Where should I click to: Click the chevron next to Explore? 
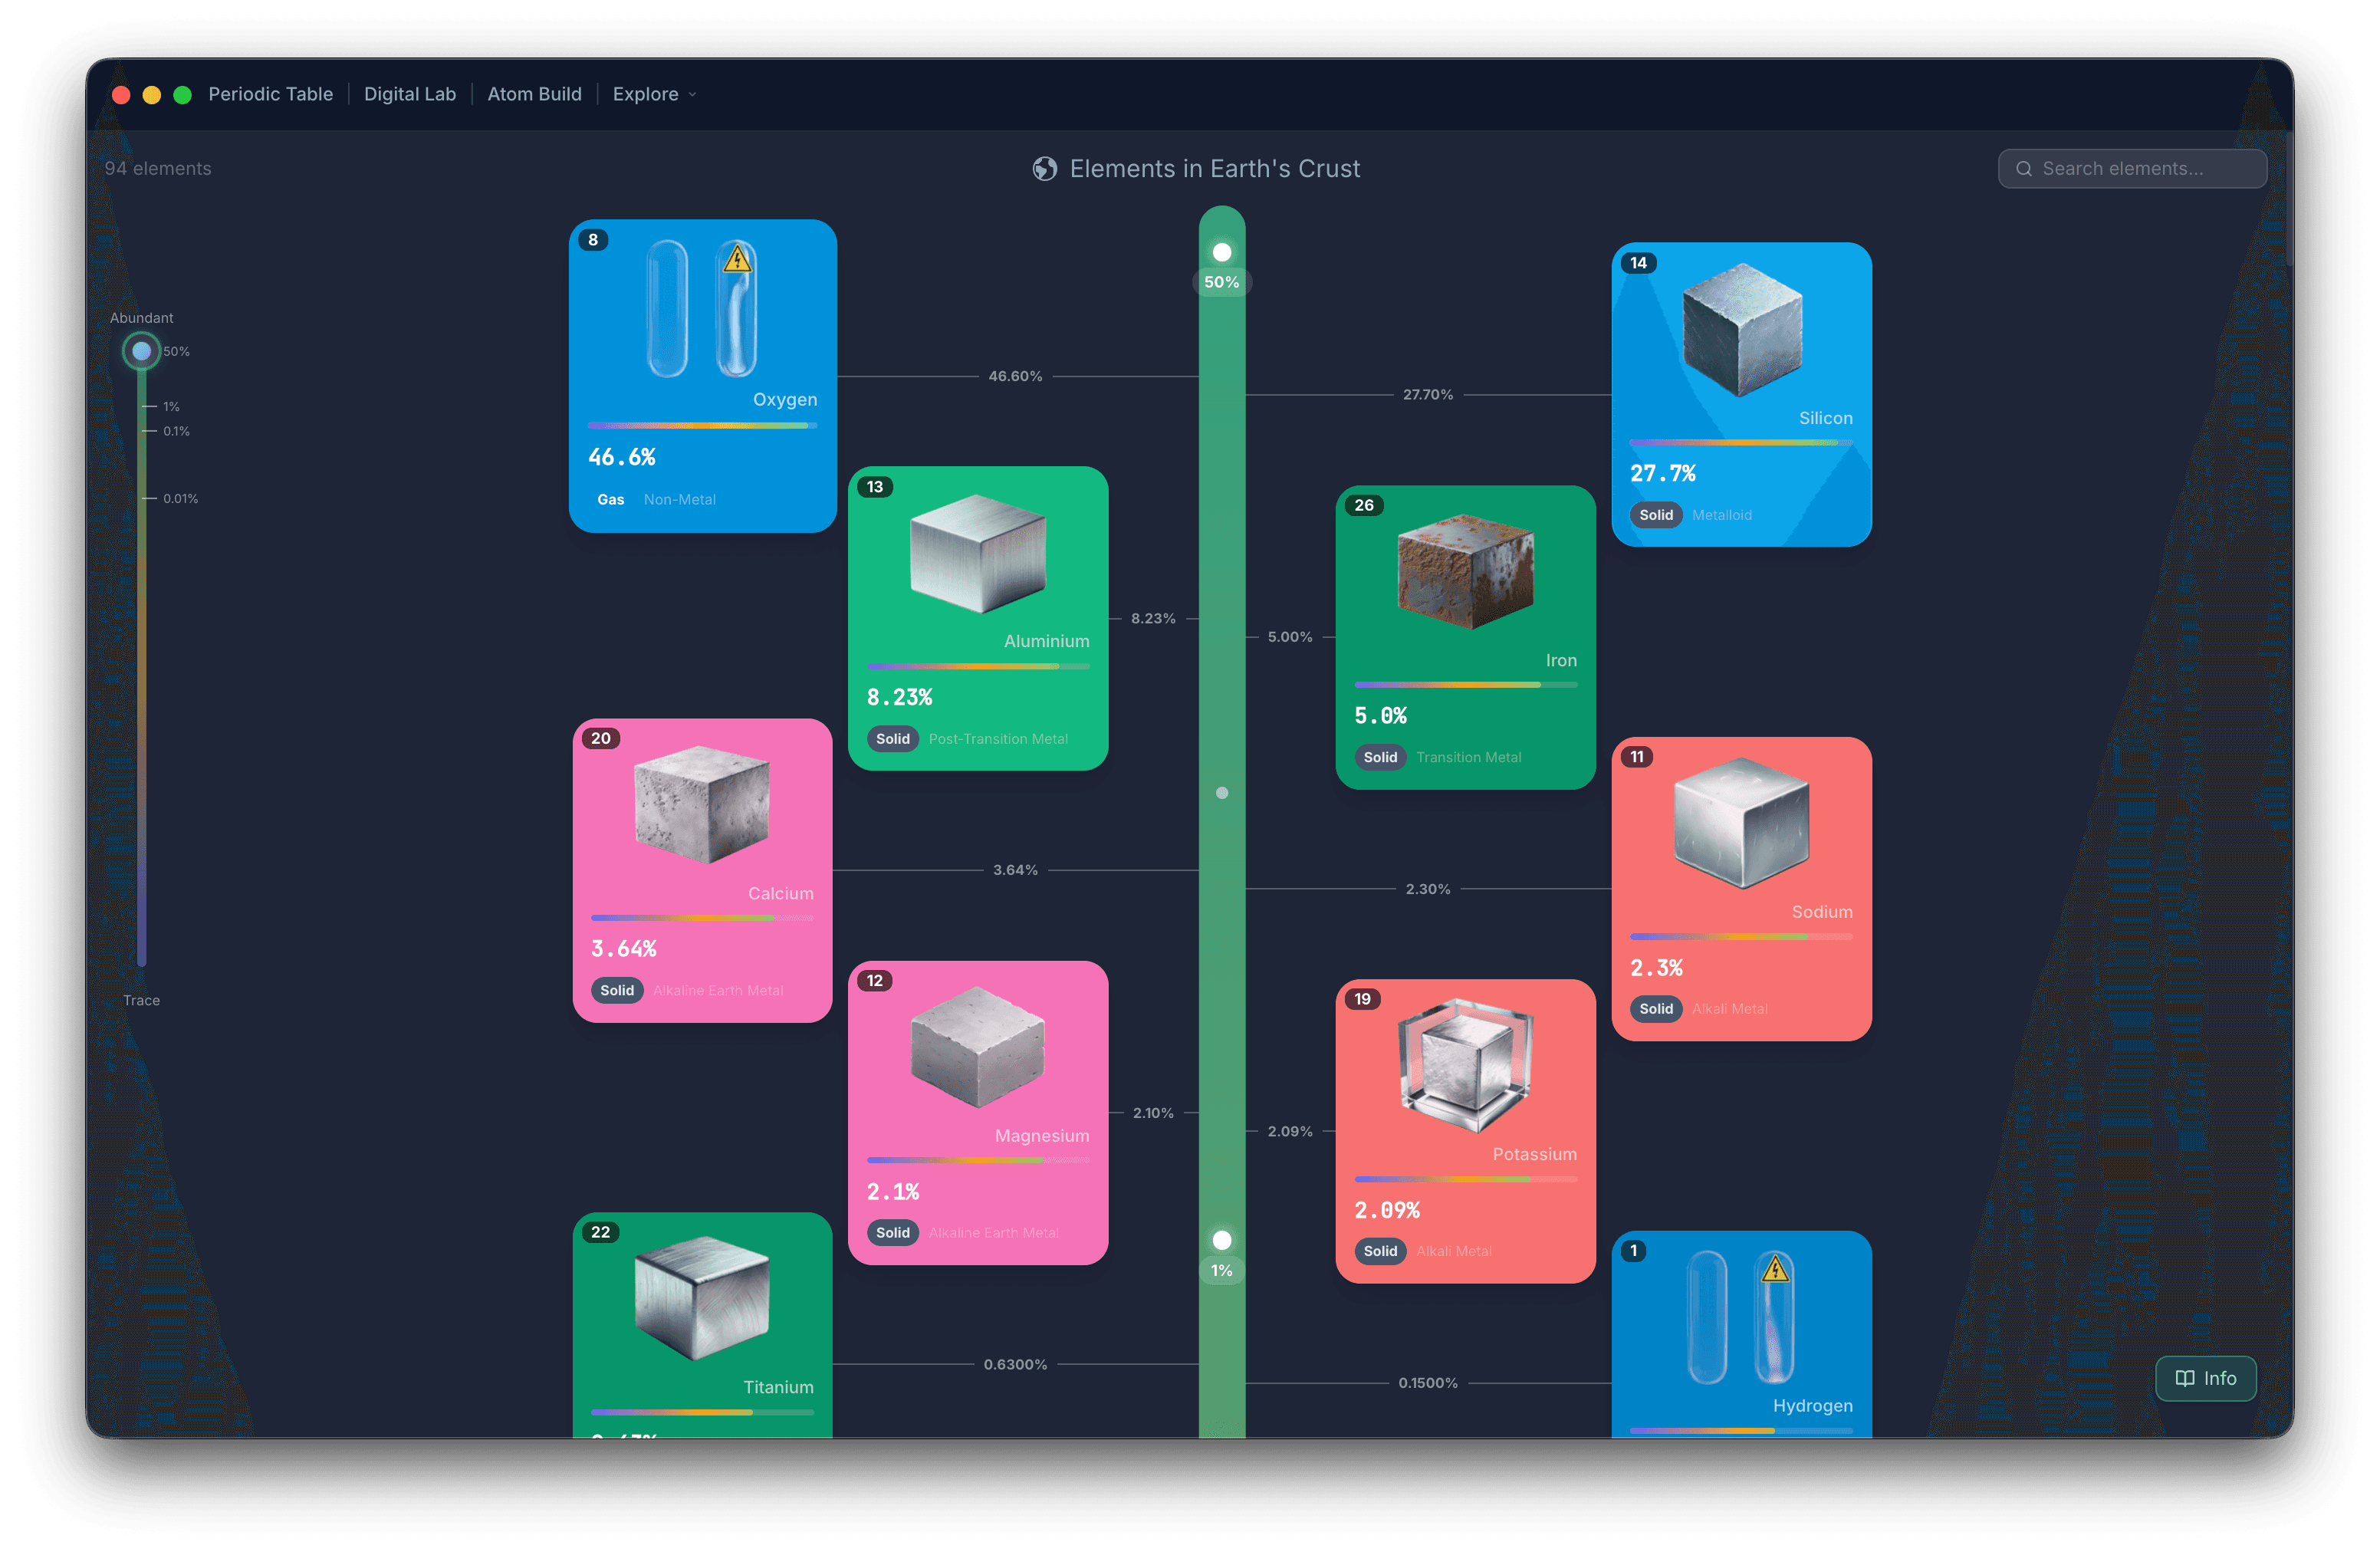pyautogui.click(x=692, y=95)
